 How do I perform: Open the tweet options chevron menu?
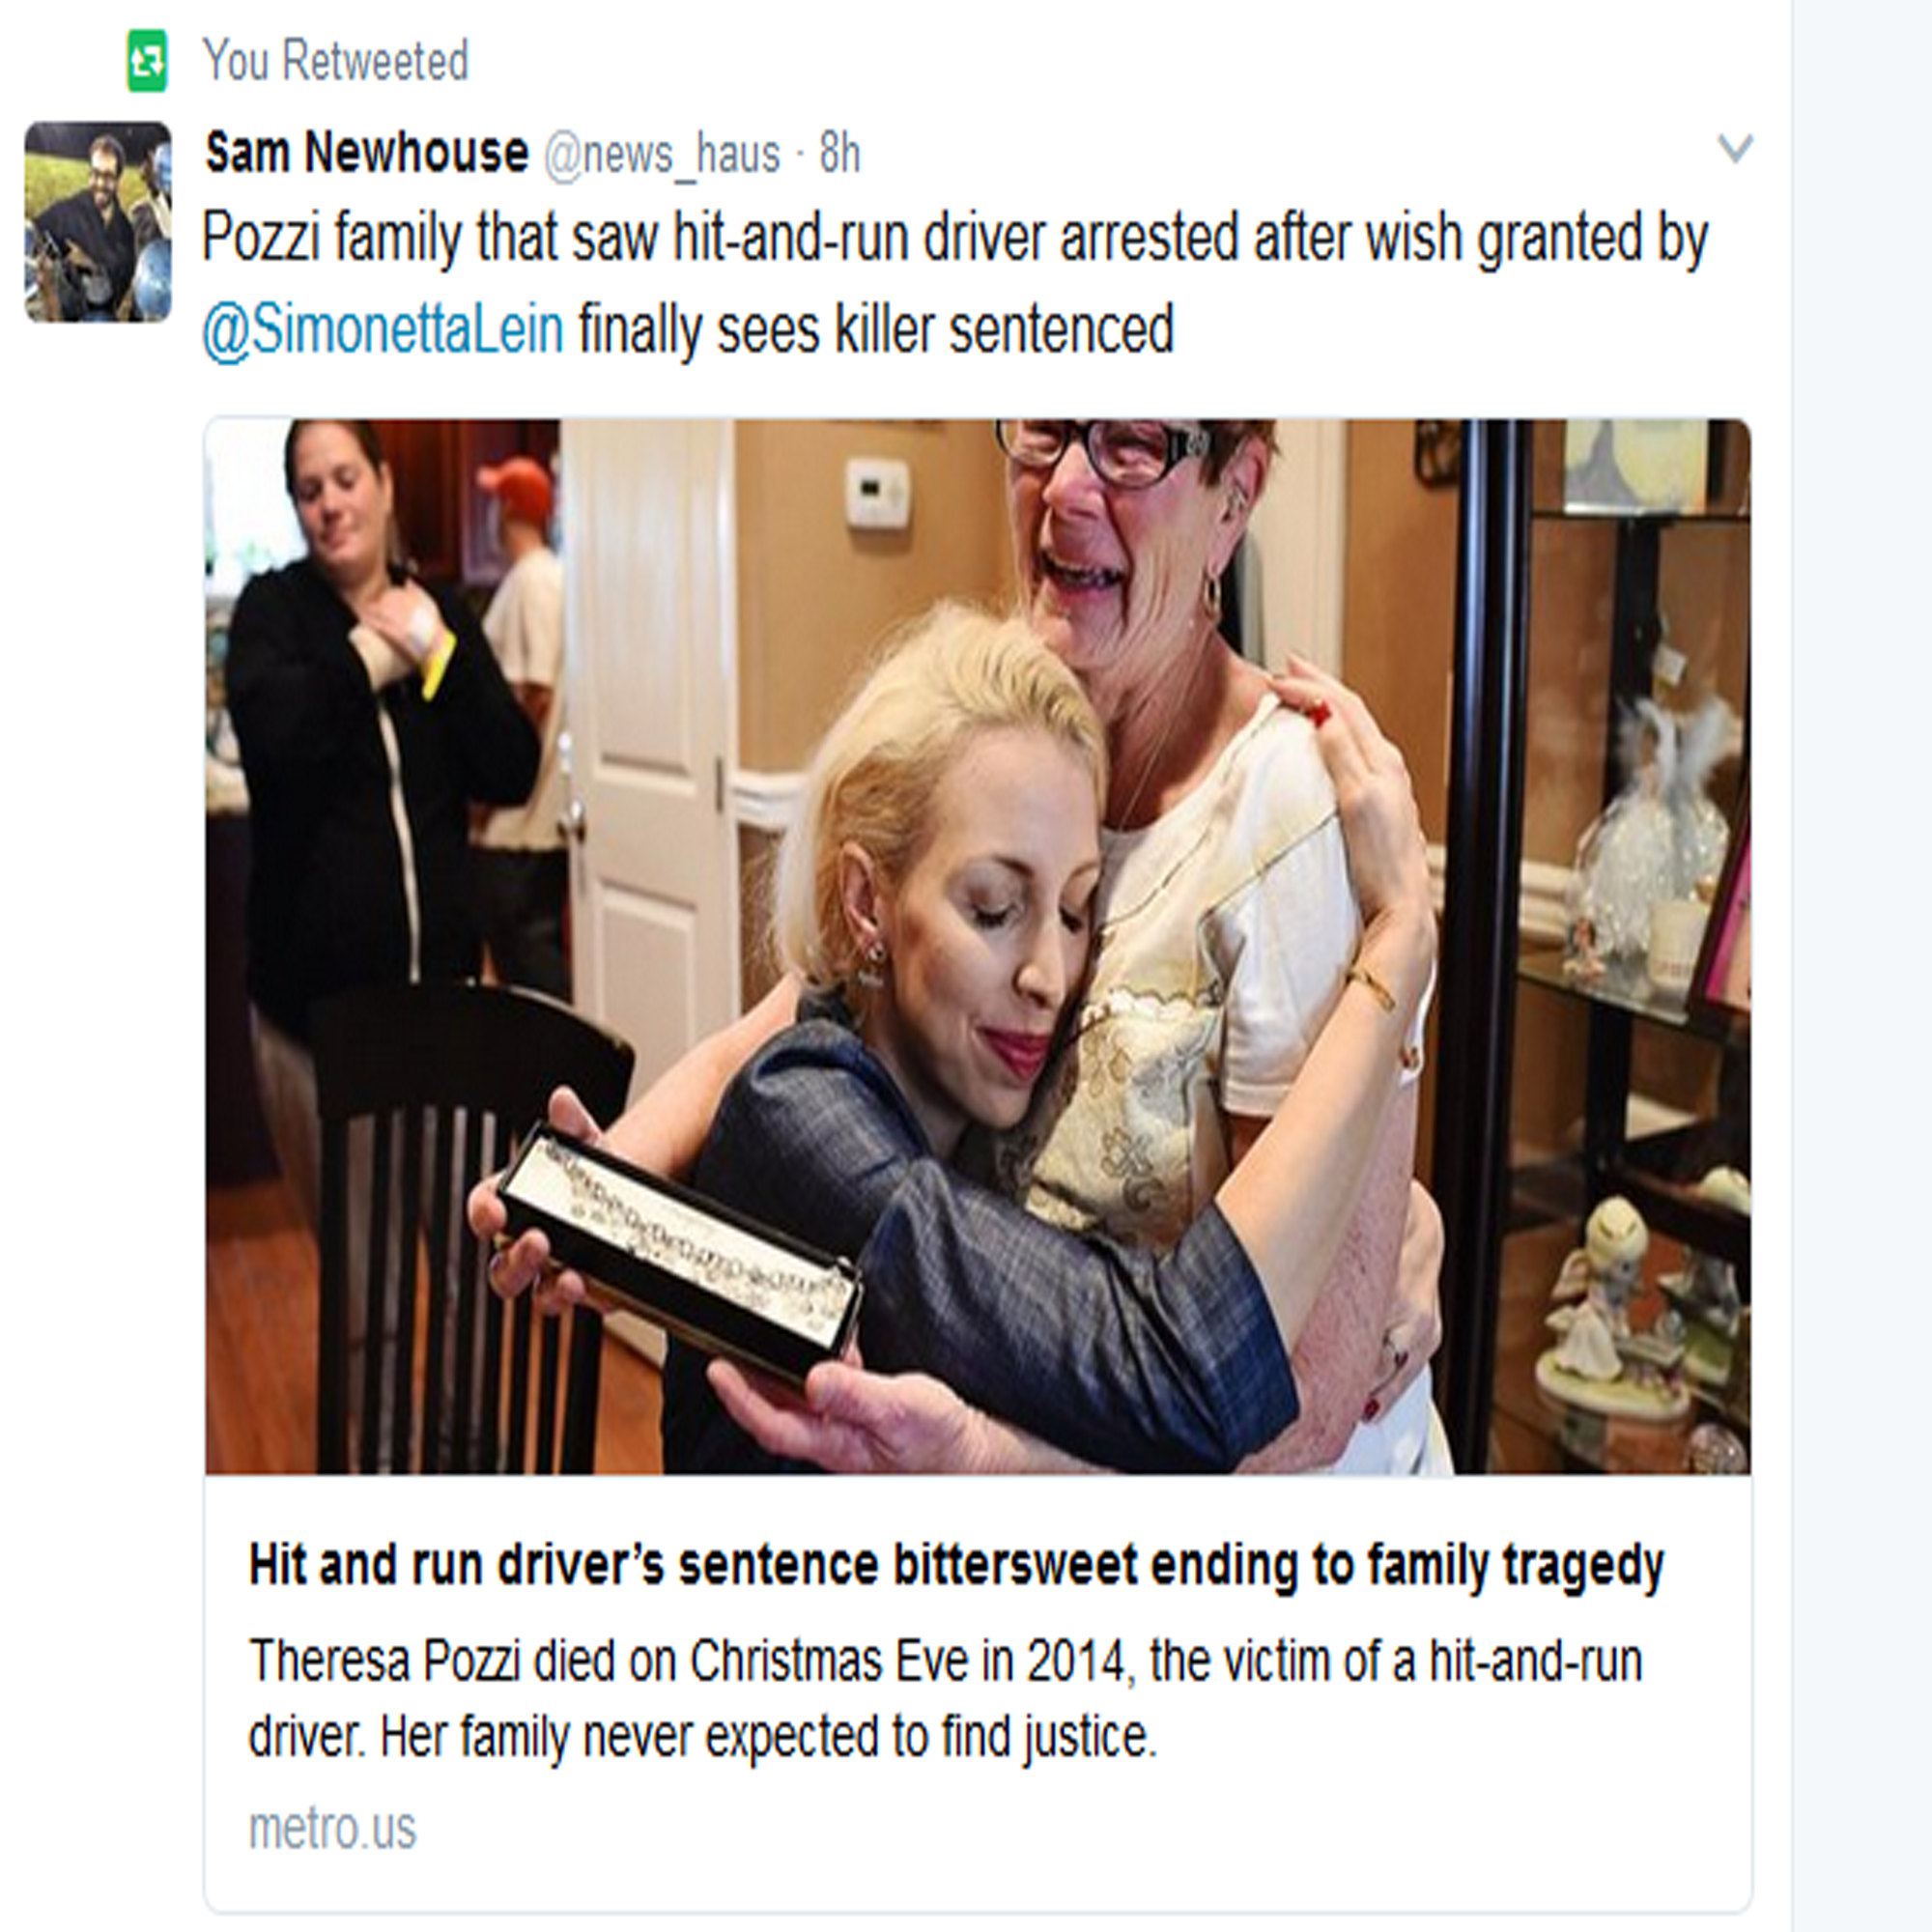coord(1735,150)
